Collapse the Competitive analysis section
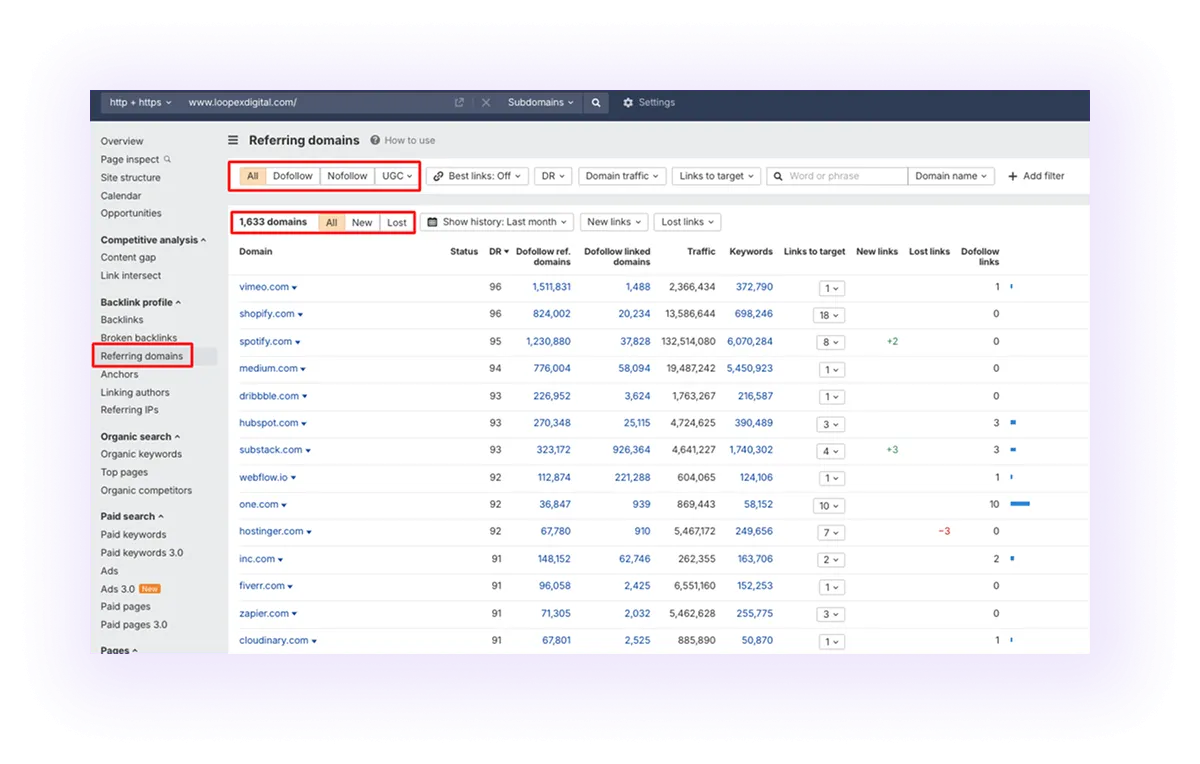Image resolution: width=1200 pixels, height=764 pixels. [x=153, y=240]
